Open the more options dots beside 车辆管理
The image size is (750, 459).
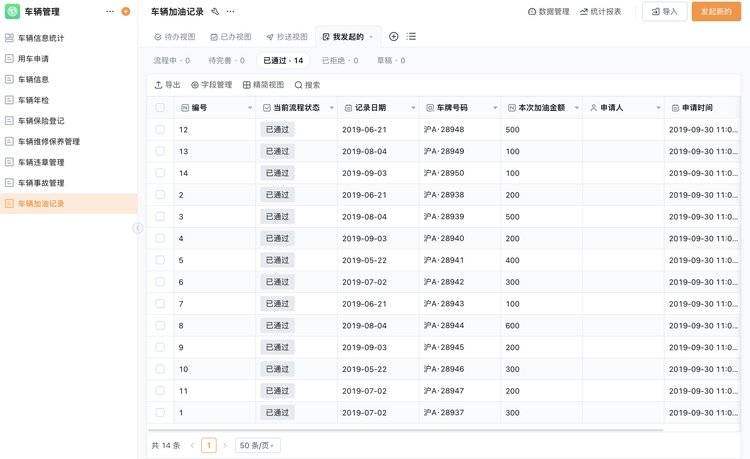[x=110, y=12]
